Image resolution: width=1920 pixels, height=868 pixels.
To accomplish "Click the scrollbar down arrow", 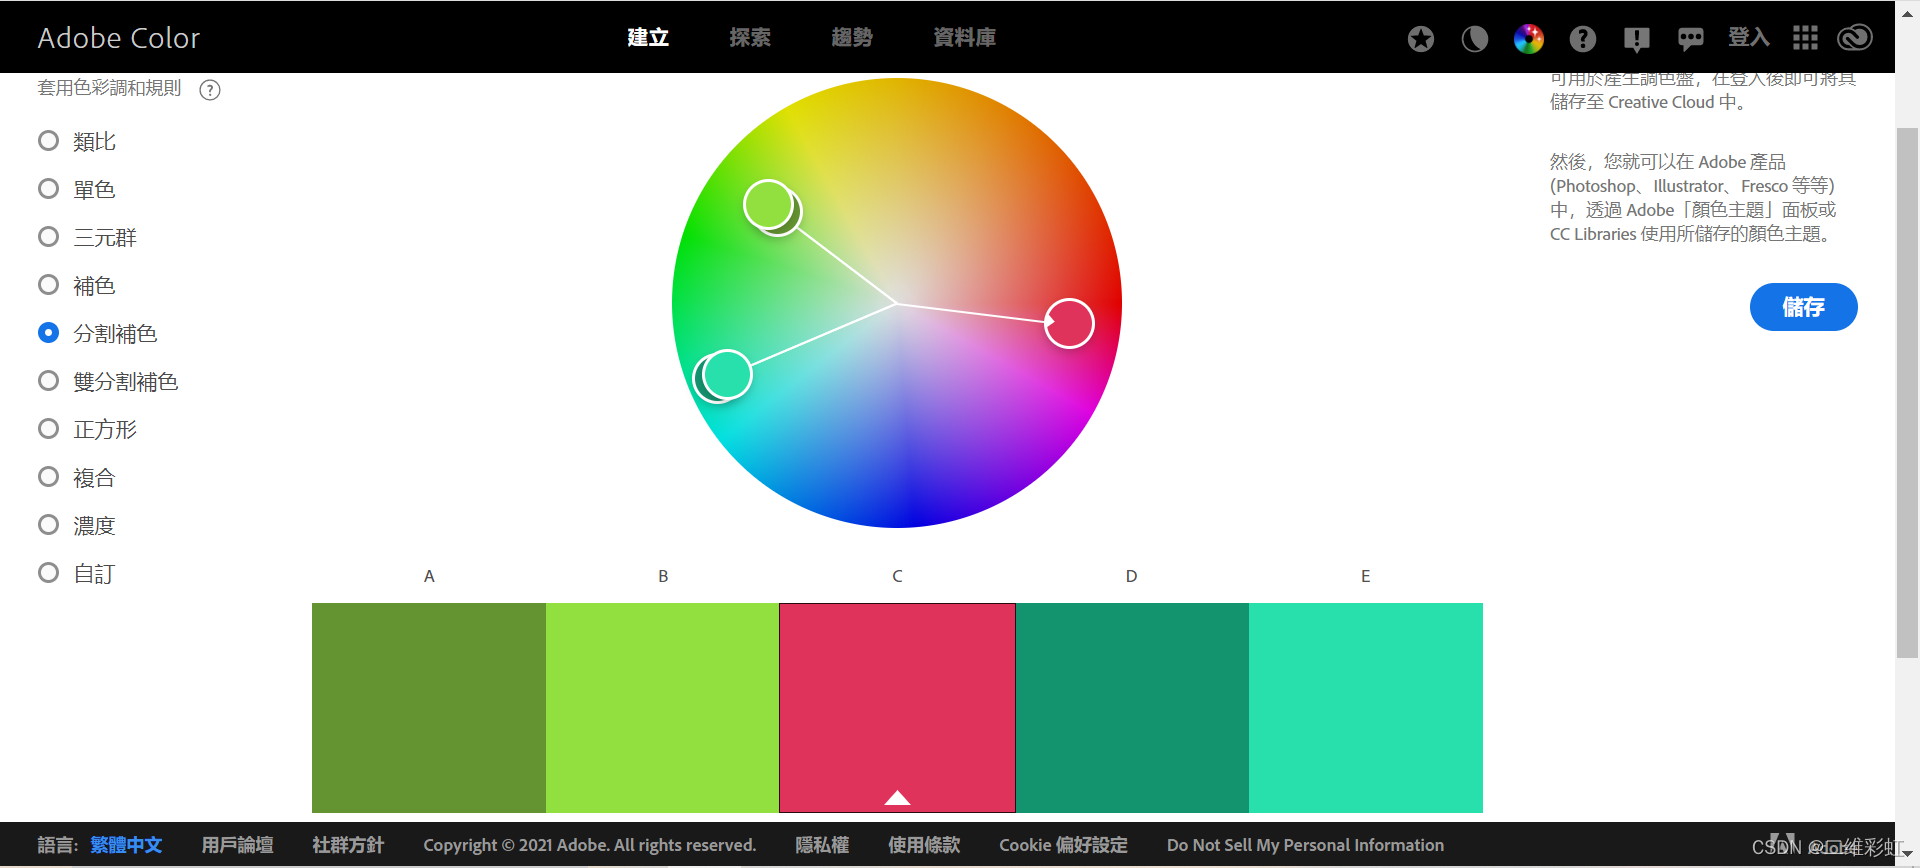I will click(x=1907, y=855).
